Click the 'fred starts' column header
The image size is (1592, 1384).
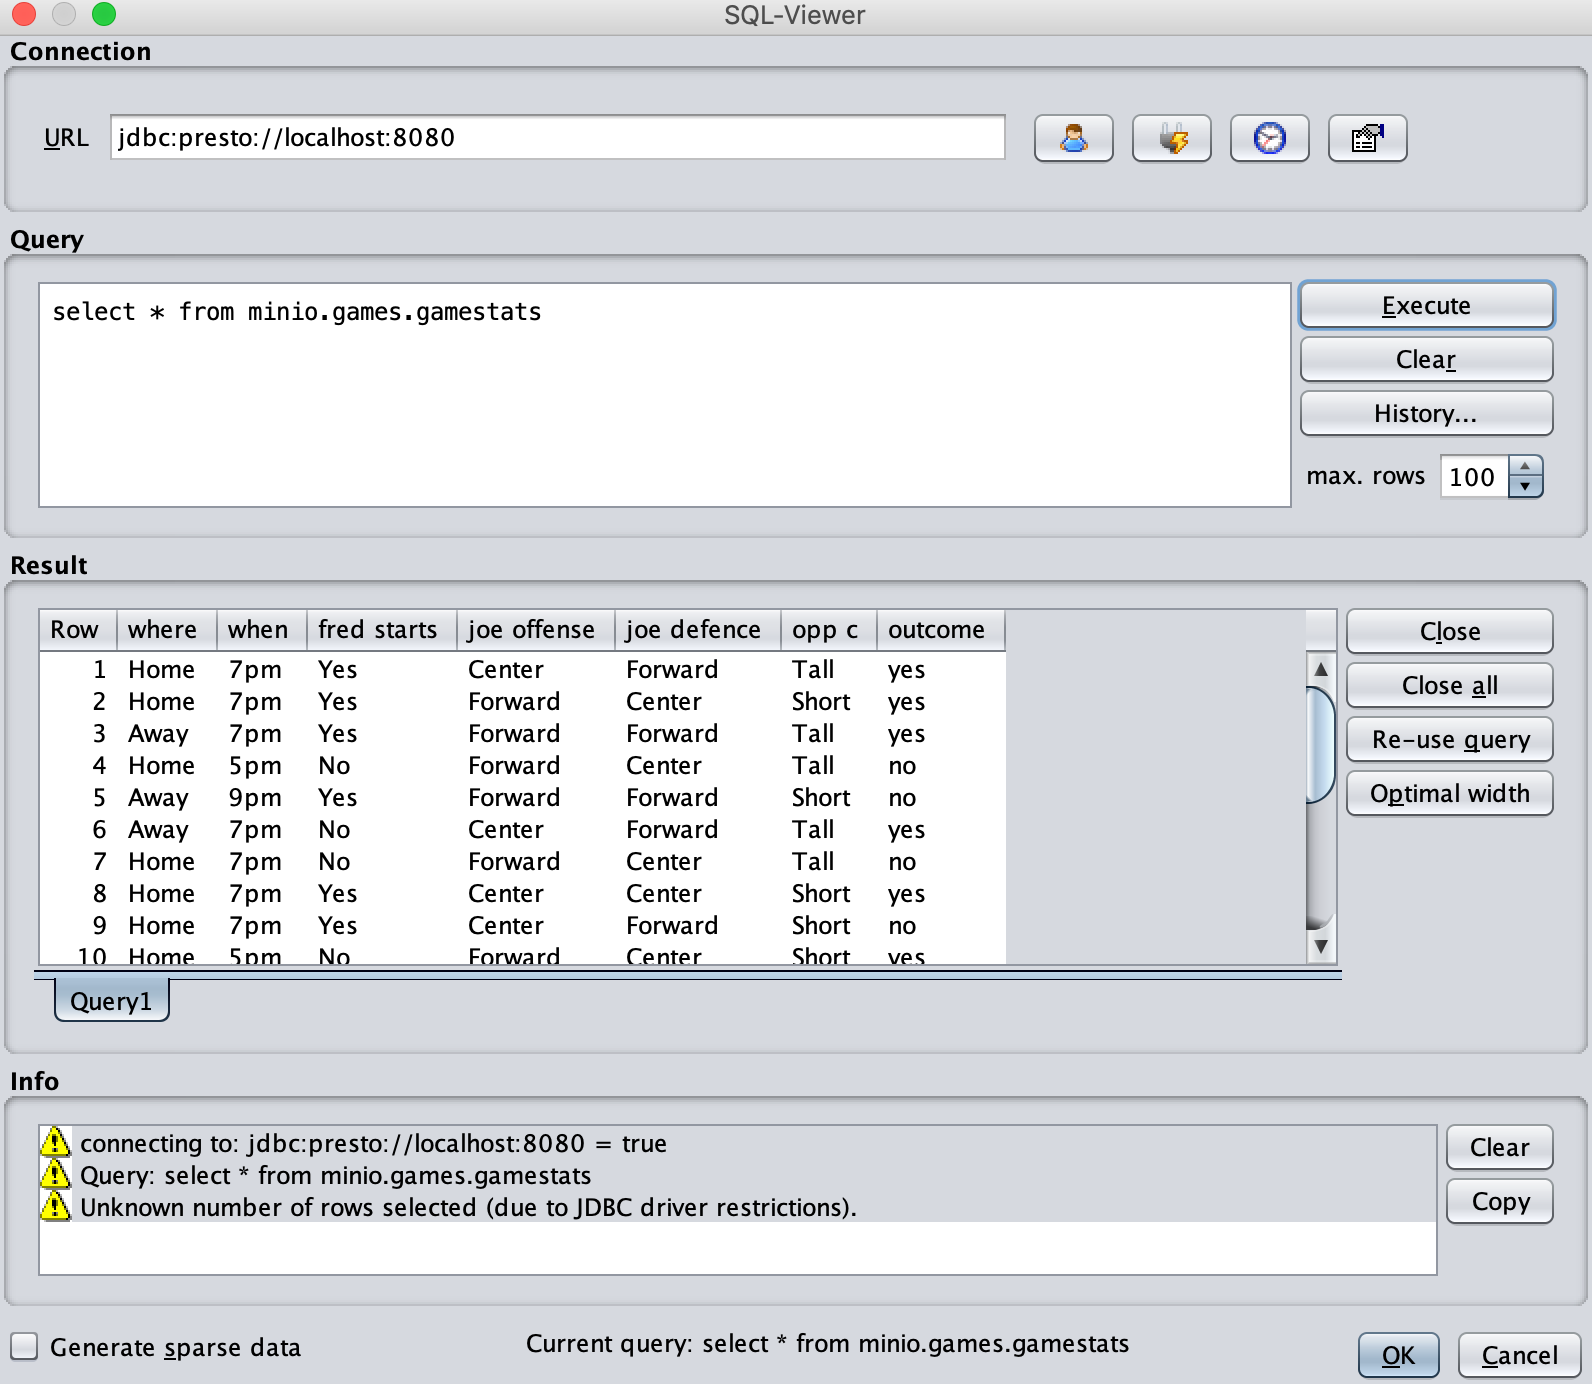(379, 630)
